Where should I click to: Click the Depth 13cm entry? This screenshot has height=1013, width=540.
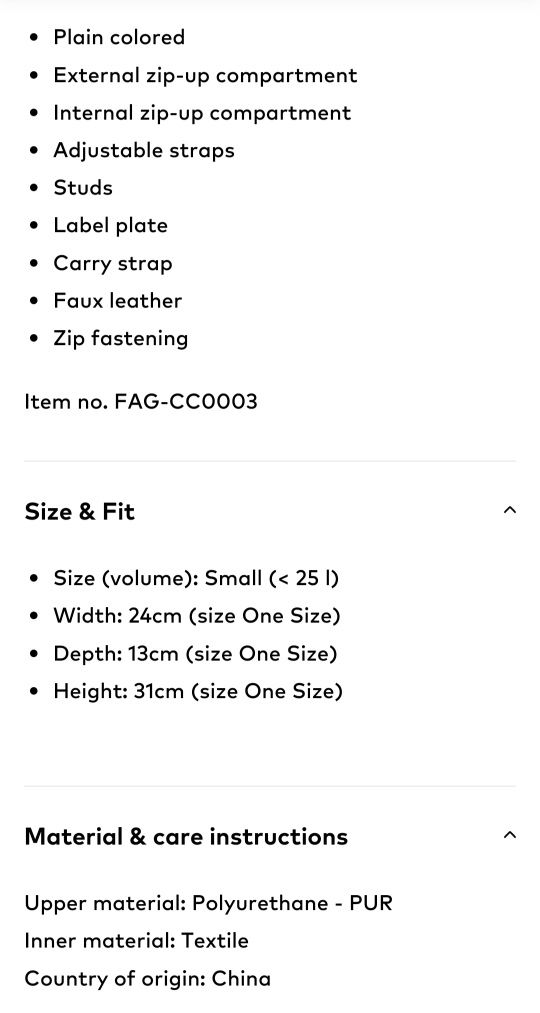[x=196, y=654]
